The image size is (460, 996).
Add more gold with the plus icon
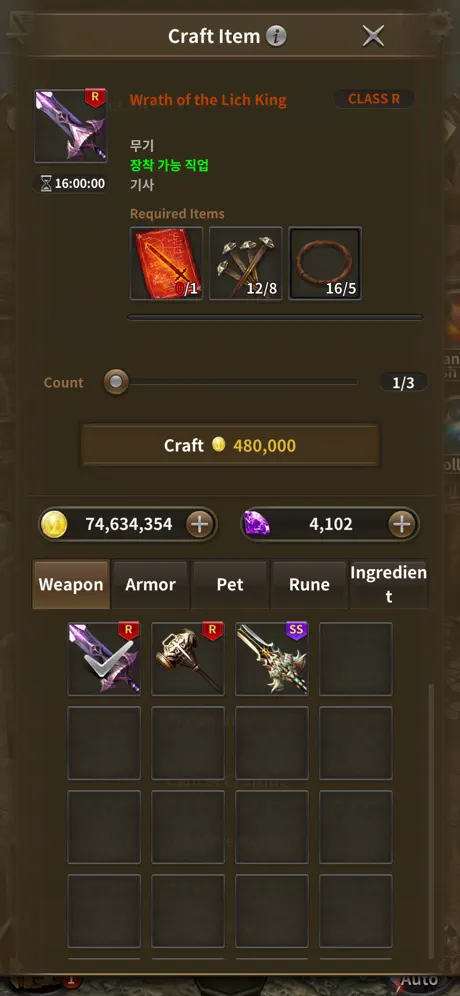pos(200,524)
